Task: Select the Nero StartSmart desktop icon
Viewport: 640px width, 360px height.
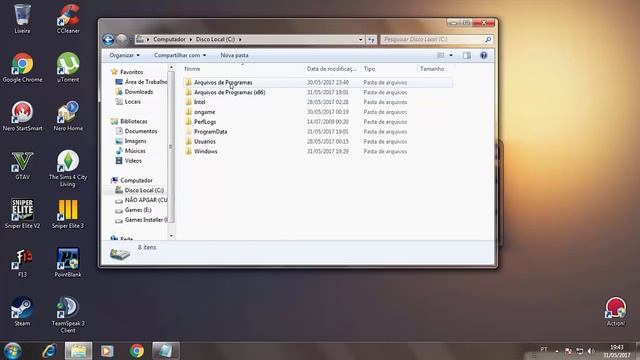Action: 22,116
